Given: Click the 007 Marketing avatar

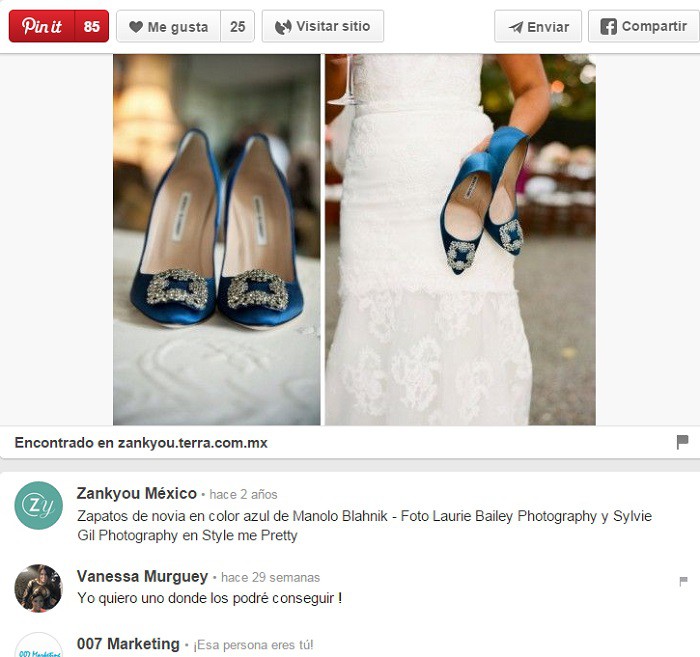Looking at the screenshot, I should tap(38, 647).
